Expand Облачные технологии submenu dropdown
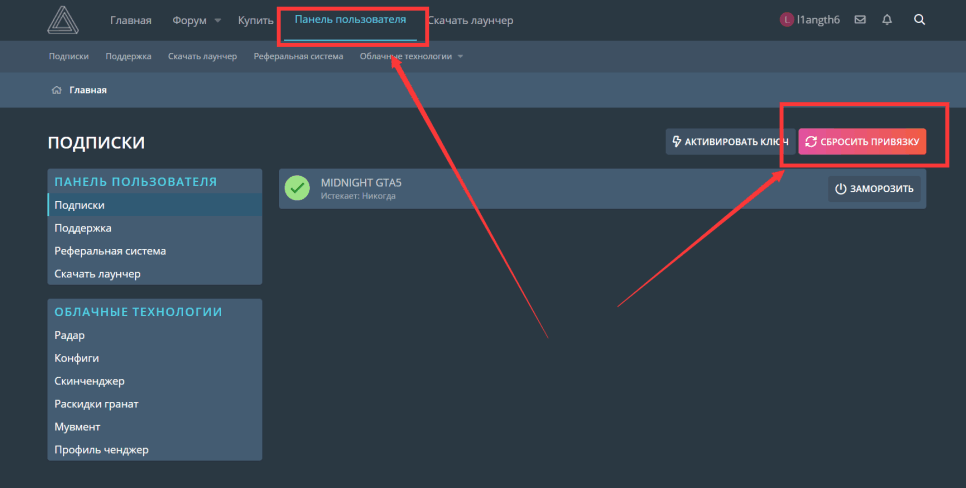This screenshot has height=488, width=966. [x=460, y=56]
